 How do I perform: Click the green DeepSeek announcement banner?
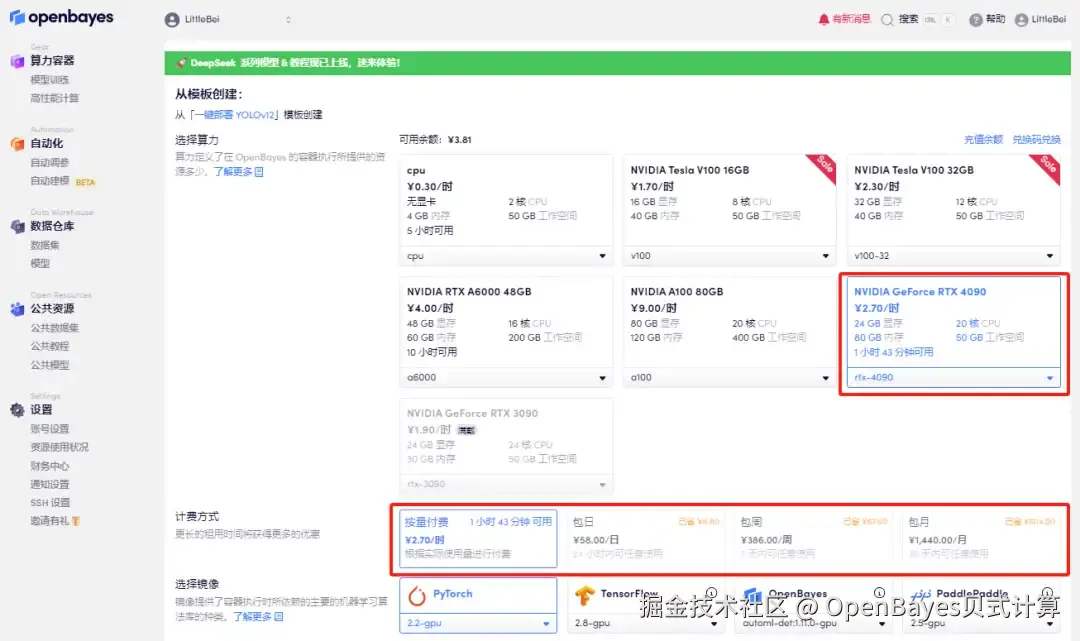click(617, 63)
